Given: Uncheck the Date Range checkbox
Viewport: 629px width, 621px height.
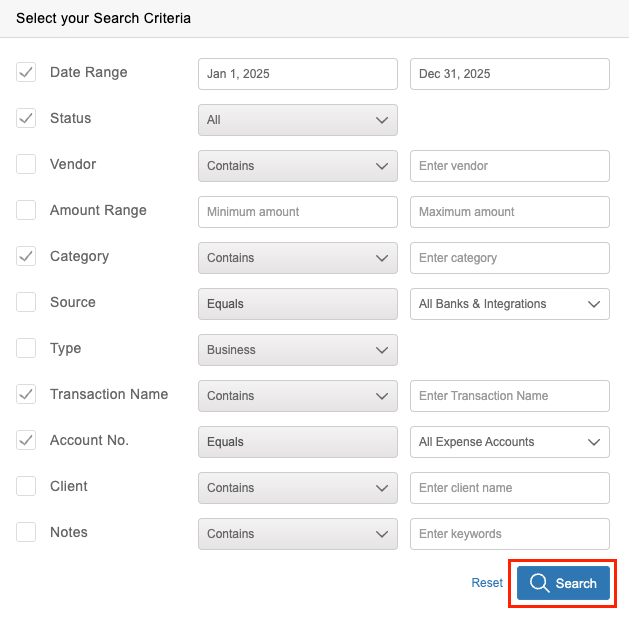Looking at the screenshot, I should click(x=26, y=72).
